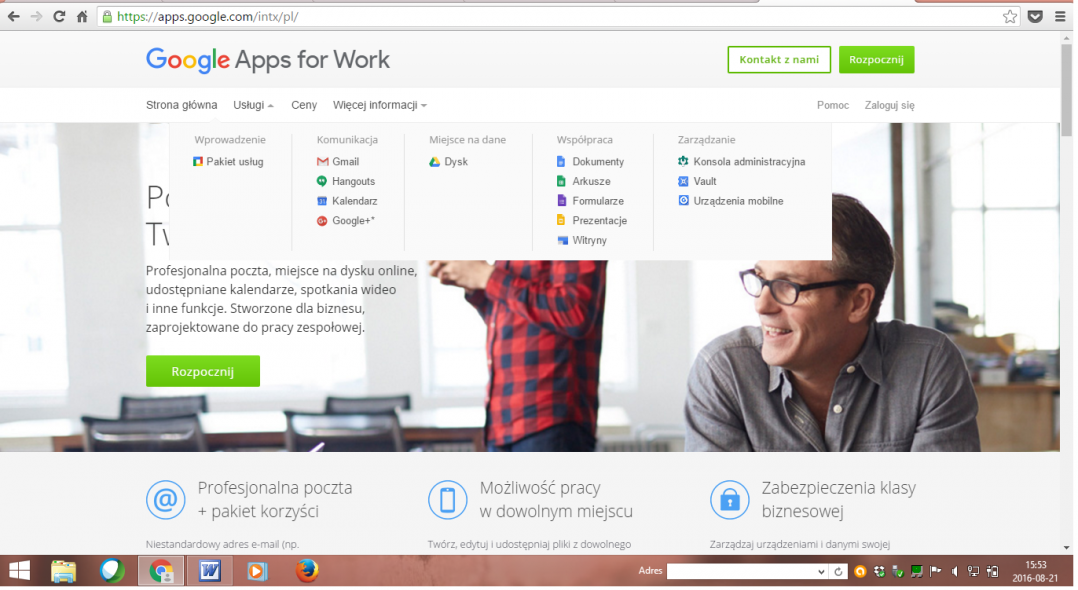Switch to Chrome on the taskbar
1078x590 pixels.
pos(161,571)
